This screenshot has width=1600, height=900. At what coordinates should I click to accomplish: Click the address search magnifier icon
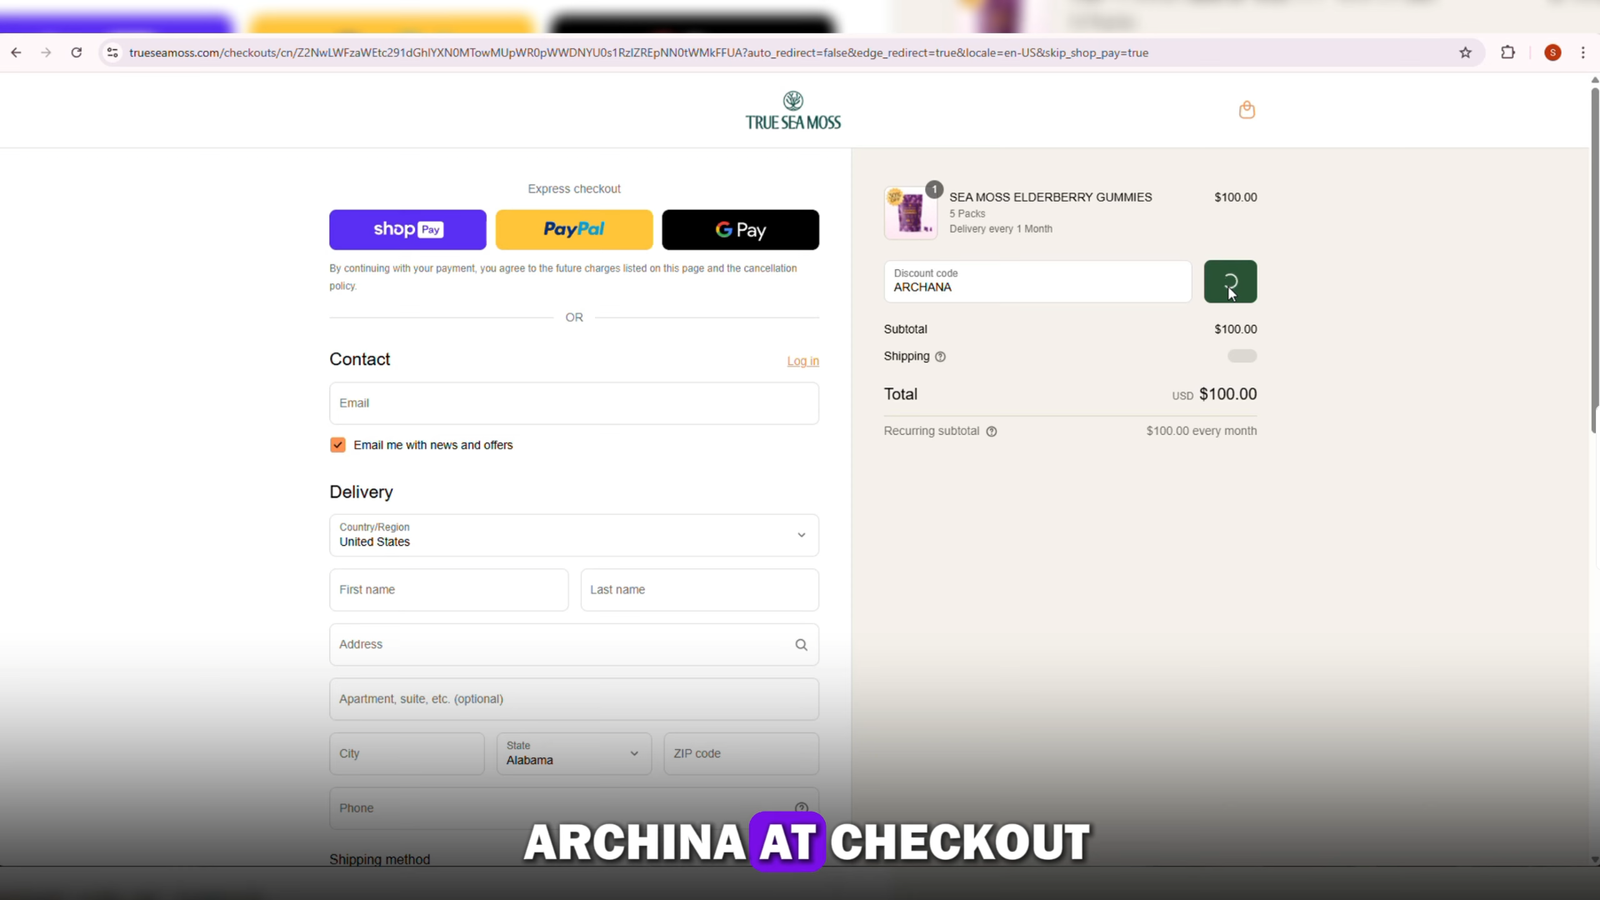[x=801, y=645]
